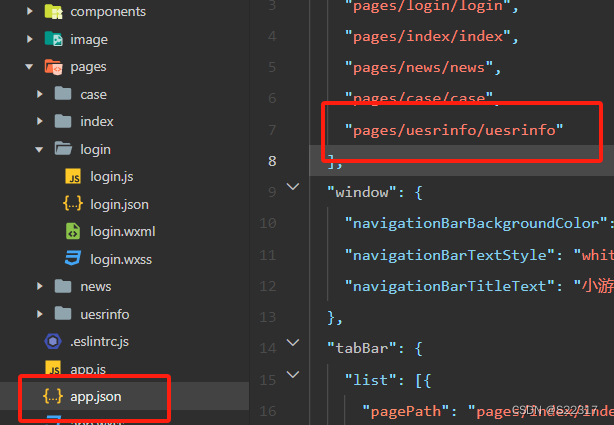
Task: Select the login folder name
Action: click(96, 149)
